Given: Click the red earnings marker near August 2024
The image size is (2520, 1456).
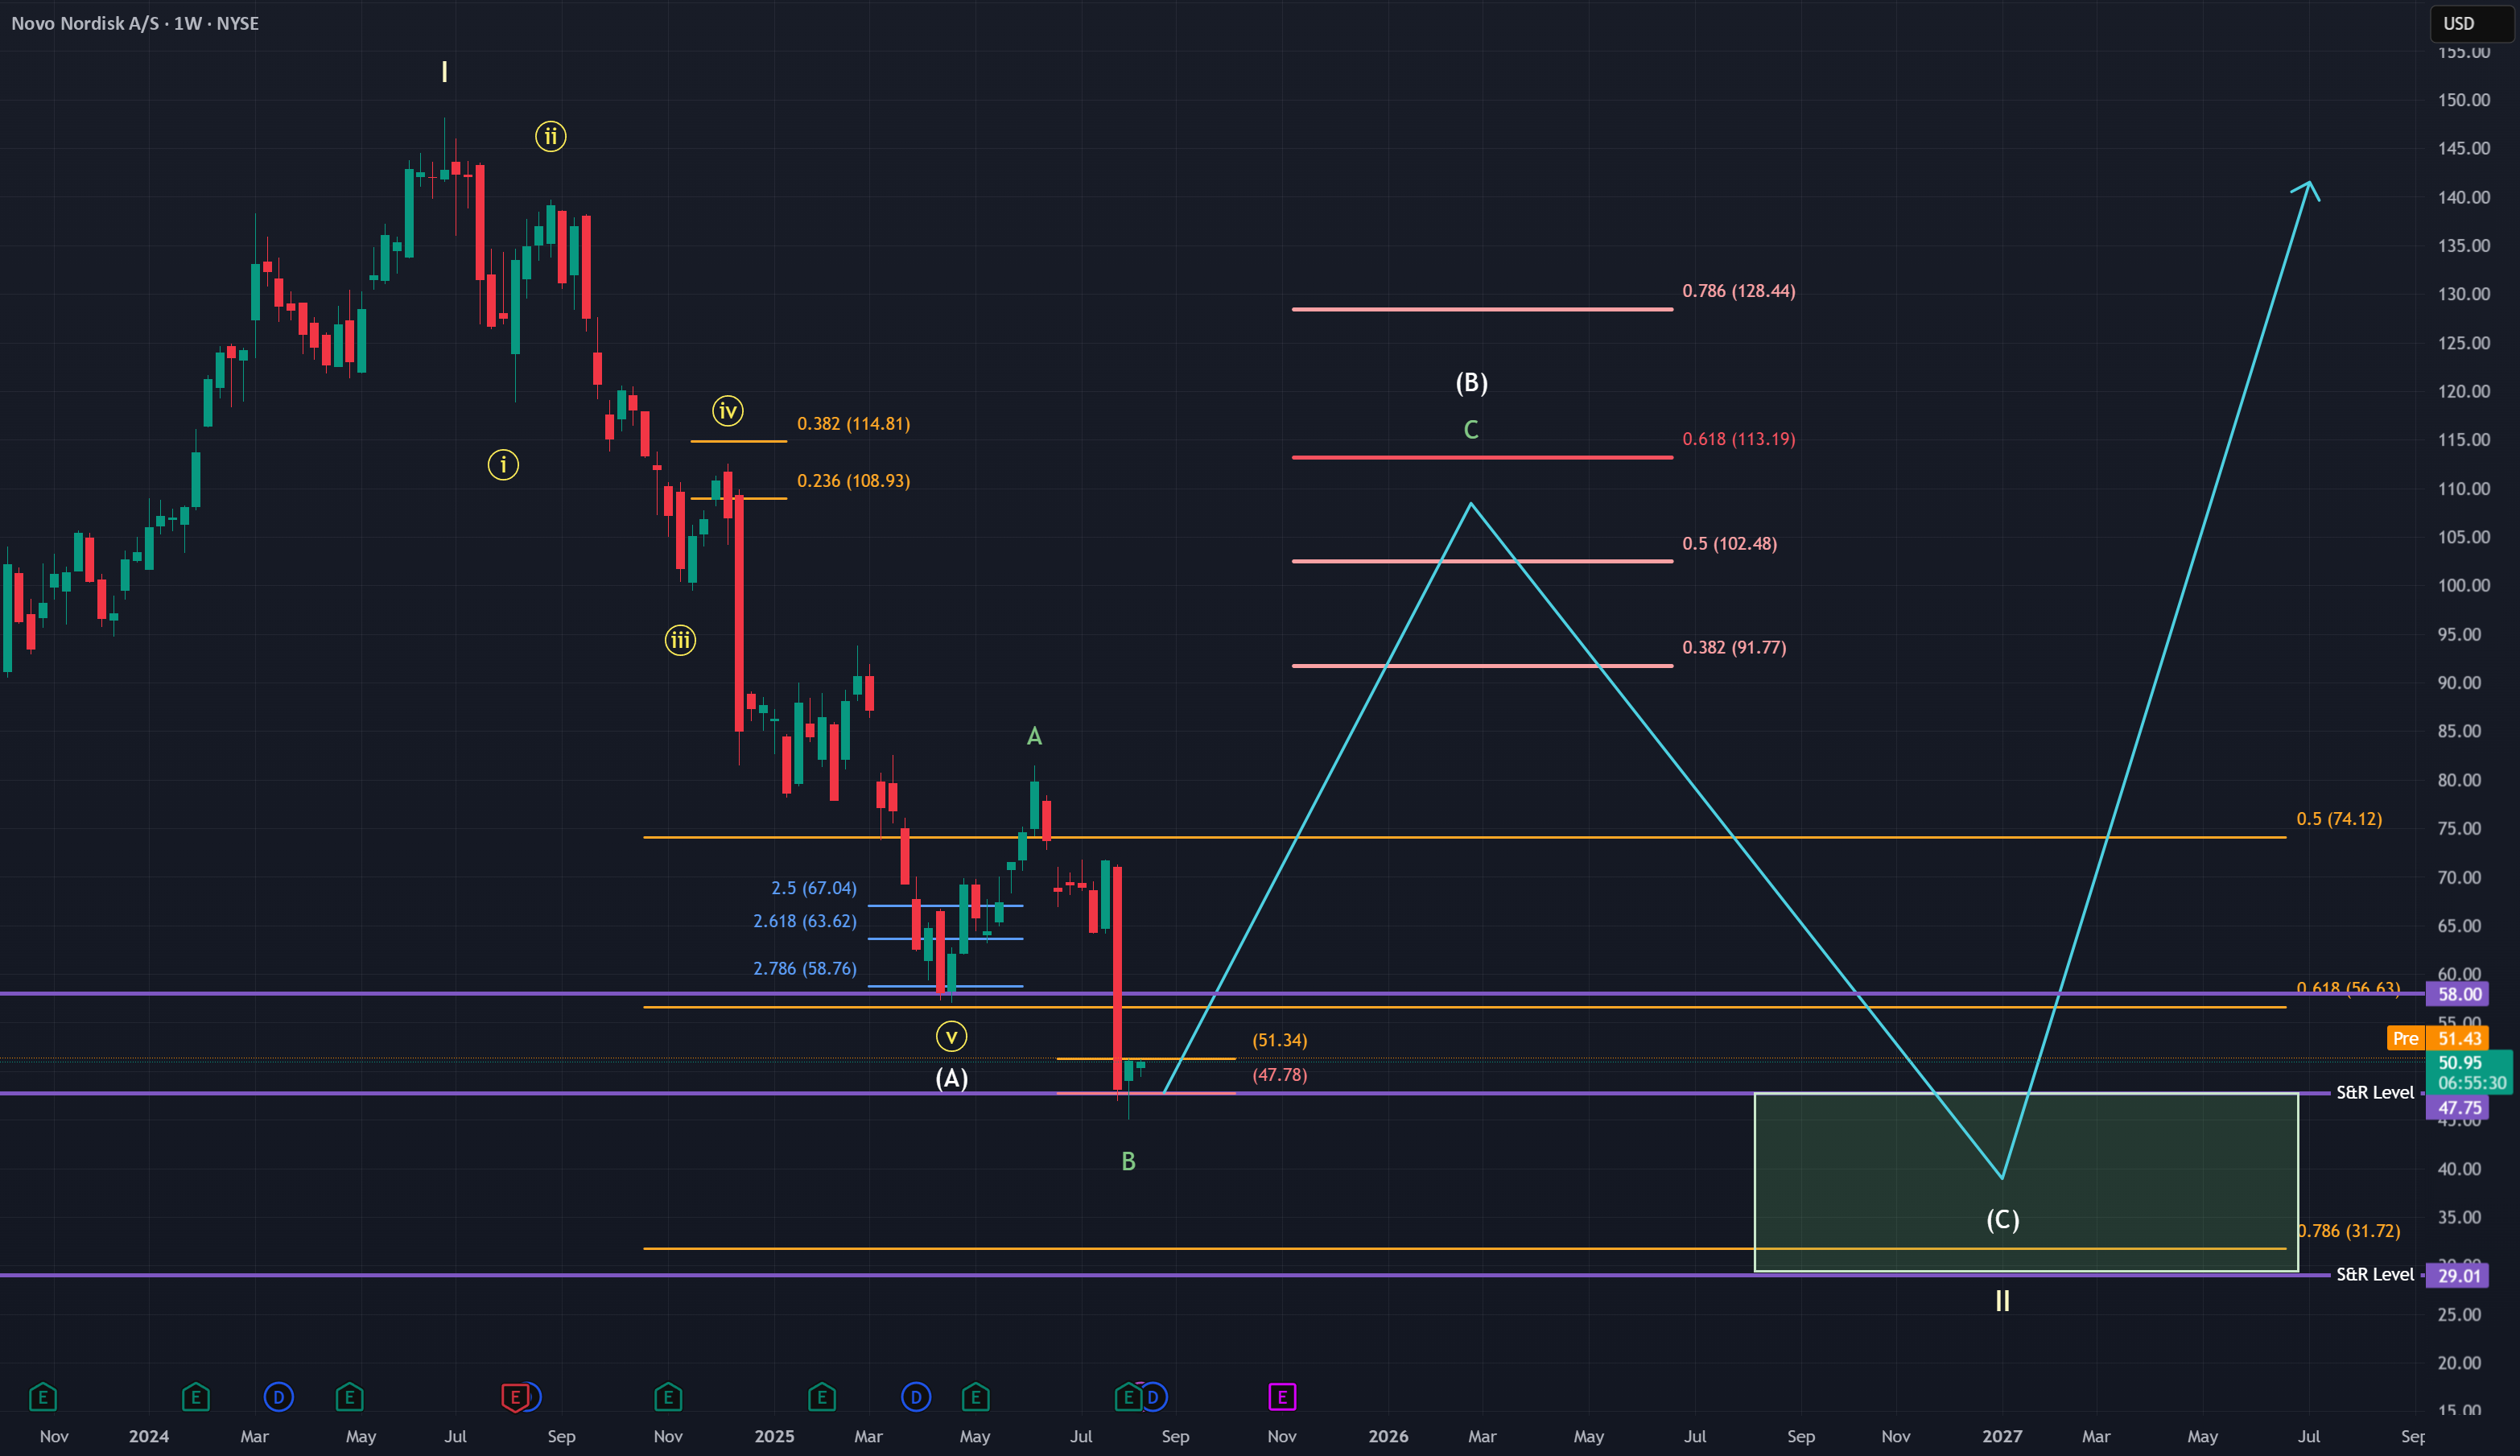Looking at the screenshot, I should (514, 1397).
